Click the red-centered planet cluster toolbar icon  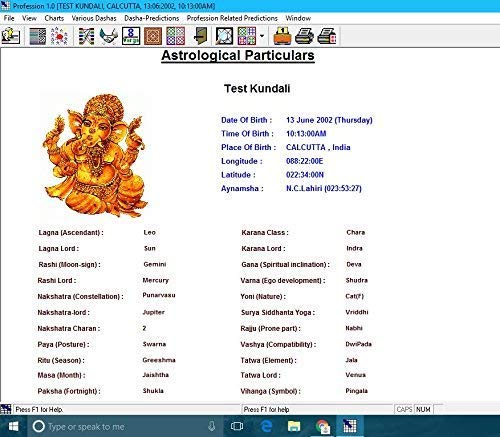click(x=59, y=36)
